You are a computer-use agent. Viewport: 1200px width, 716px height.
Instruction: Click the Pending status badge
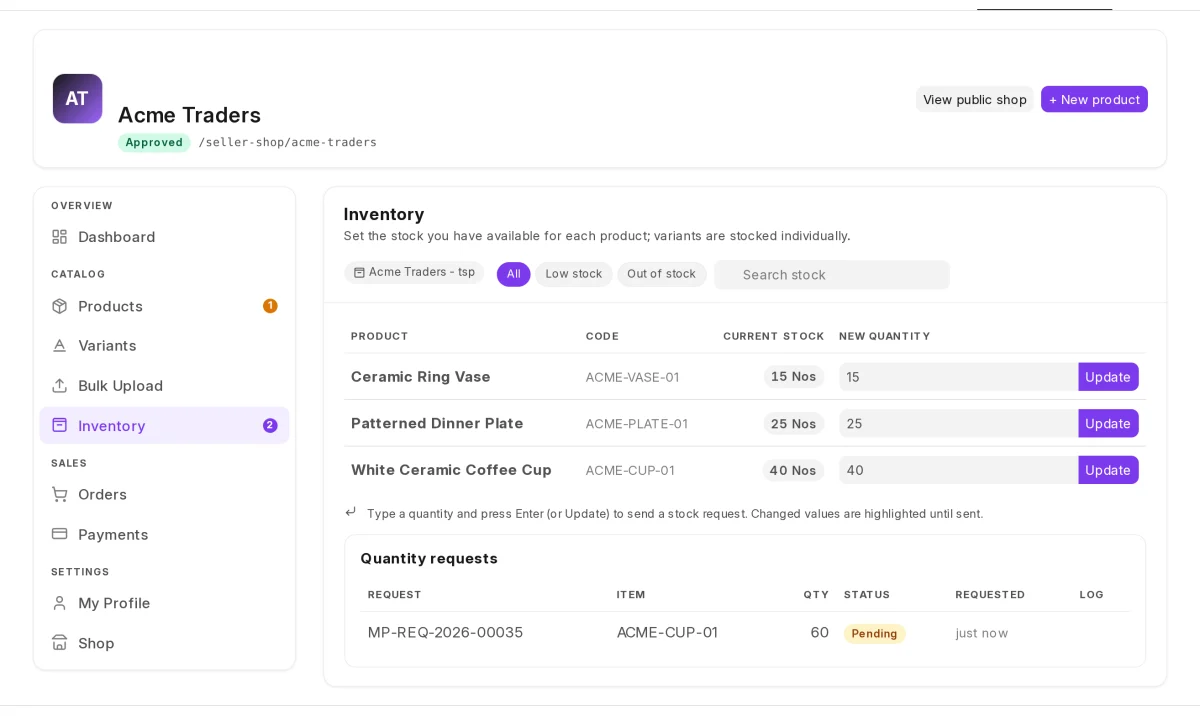tap(875, 633)
